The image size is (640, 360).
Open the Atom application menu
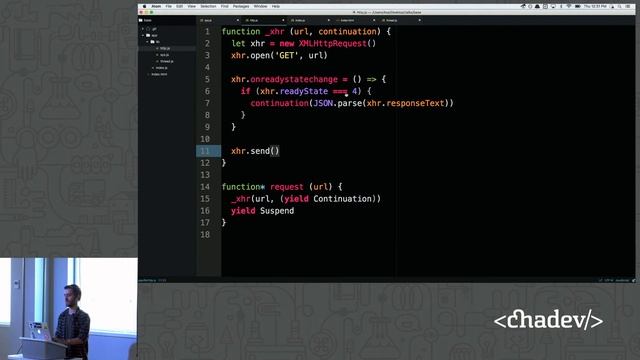point(156,7)
